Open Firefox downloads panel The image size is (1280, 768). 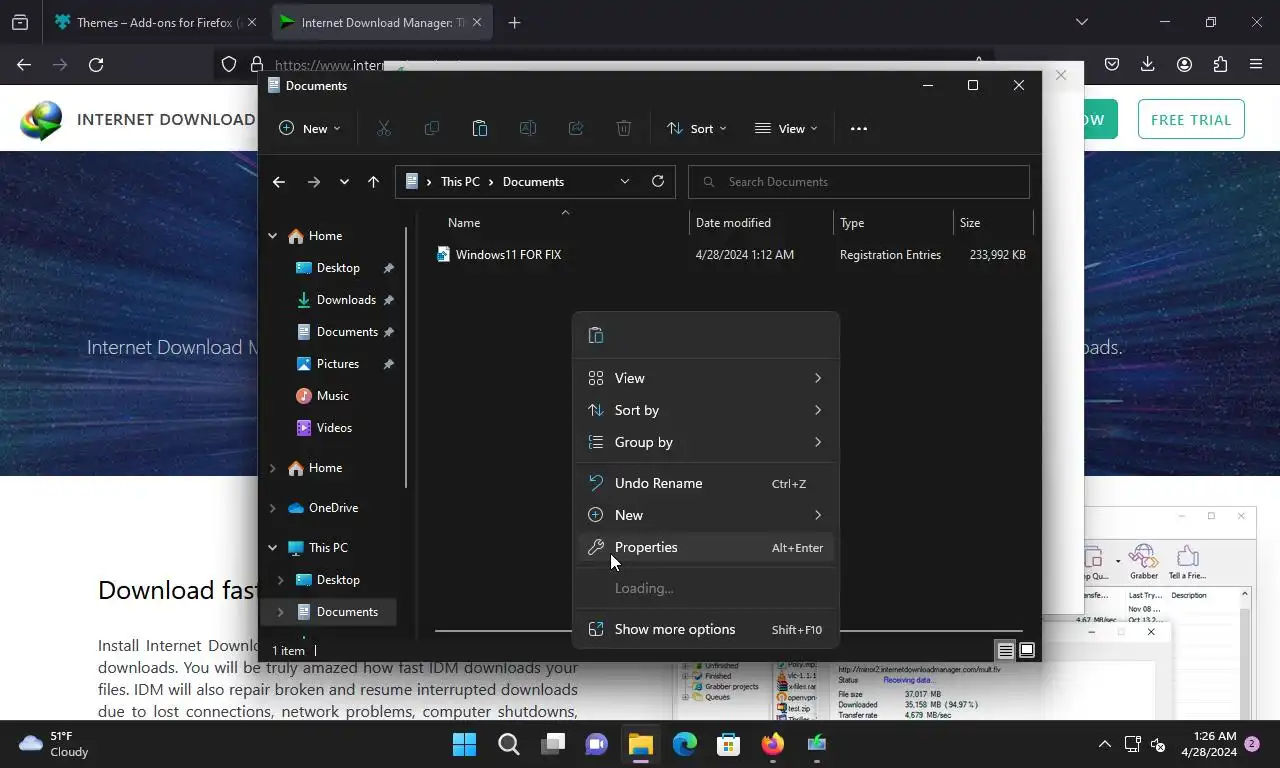pyautogui.click(x=1147, y=64)
